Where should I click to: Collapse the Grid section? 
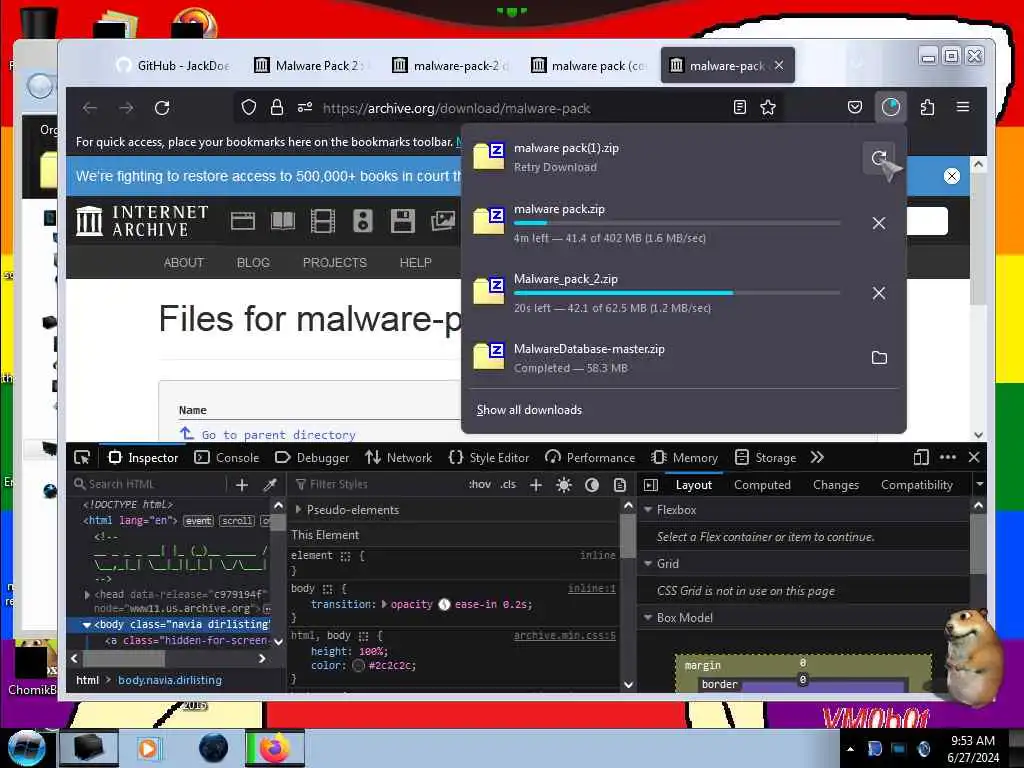coord(648,563)
